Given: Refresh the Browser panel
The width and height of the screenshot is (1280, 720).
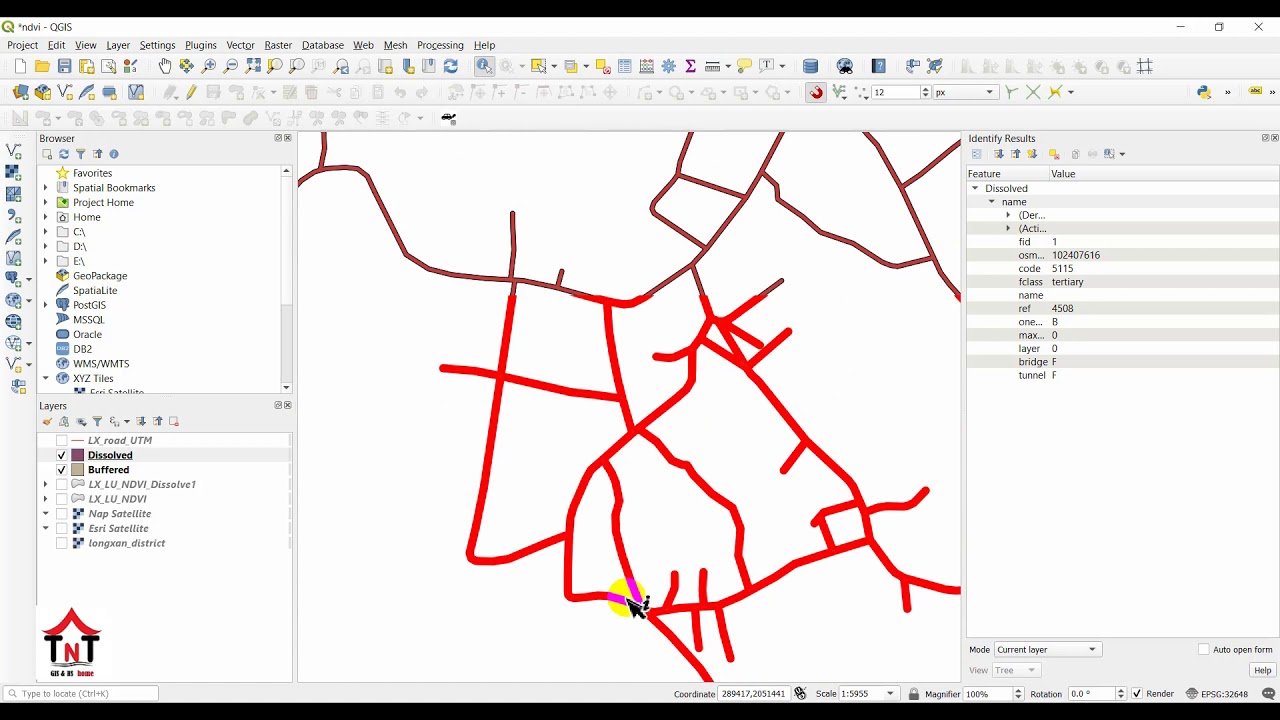Looking at the screenshot, I should (64, 154).
